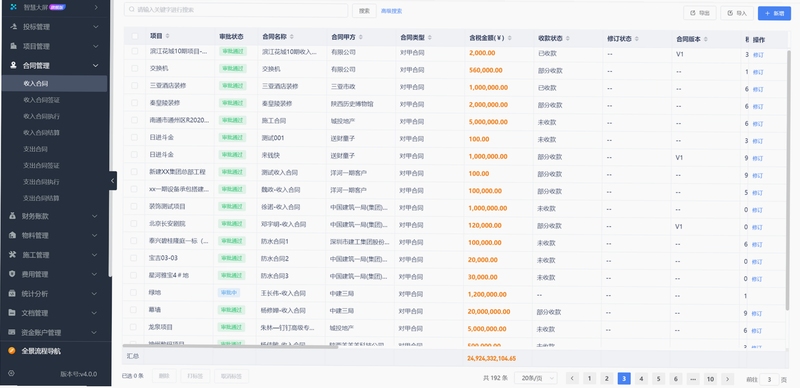Screen dimensions: 800x388
Task: Expand the 物料管理 menu chevron
Action: (x=94, y=235)
